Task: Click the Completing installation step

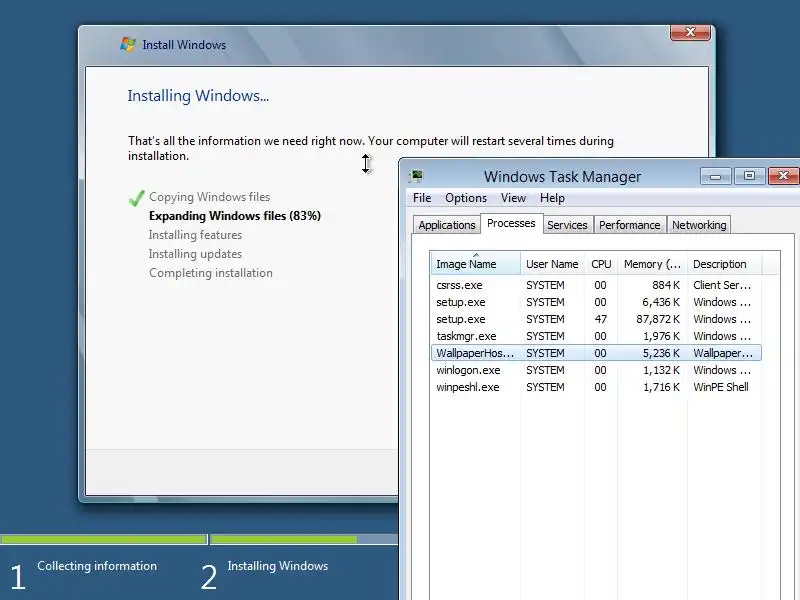Action: (x=211, y=273)
